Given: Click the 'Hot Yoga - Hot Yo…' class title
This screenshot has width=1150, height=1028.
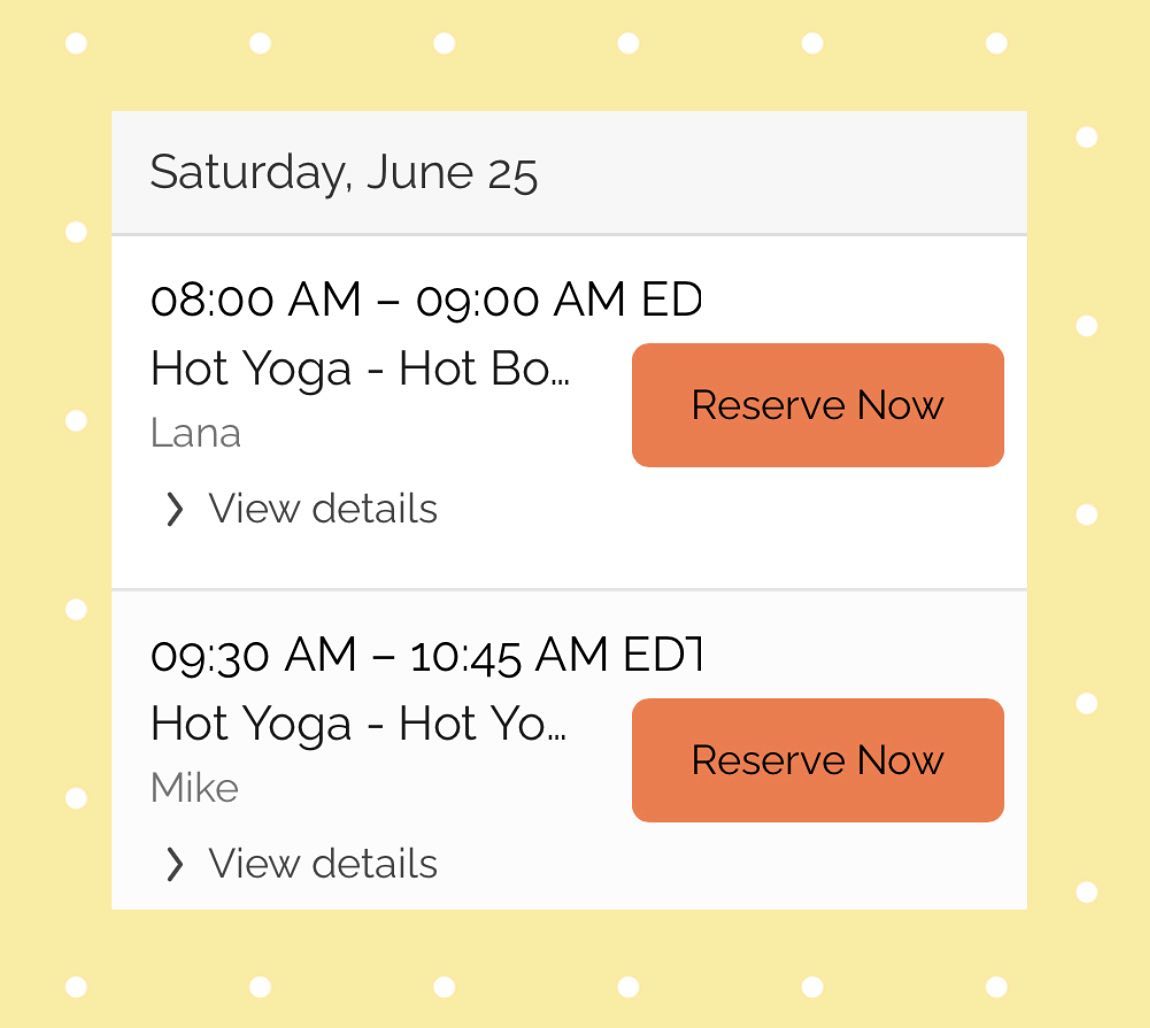Looking at the screenshot, I should click(357, 724).
